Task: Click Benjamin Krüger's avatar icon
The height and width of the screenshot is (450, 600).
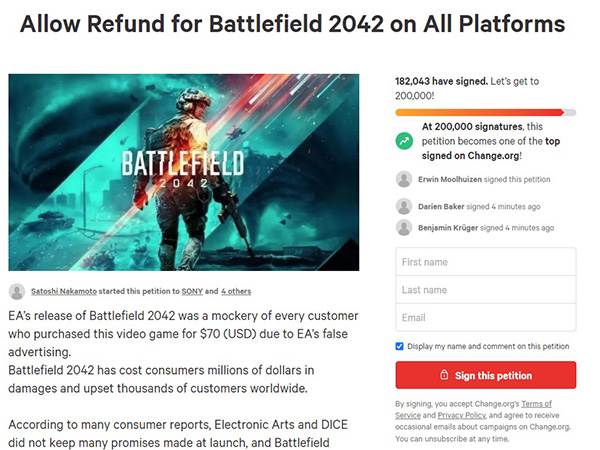Action: pos(404,227)
